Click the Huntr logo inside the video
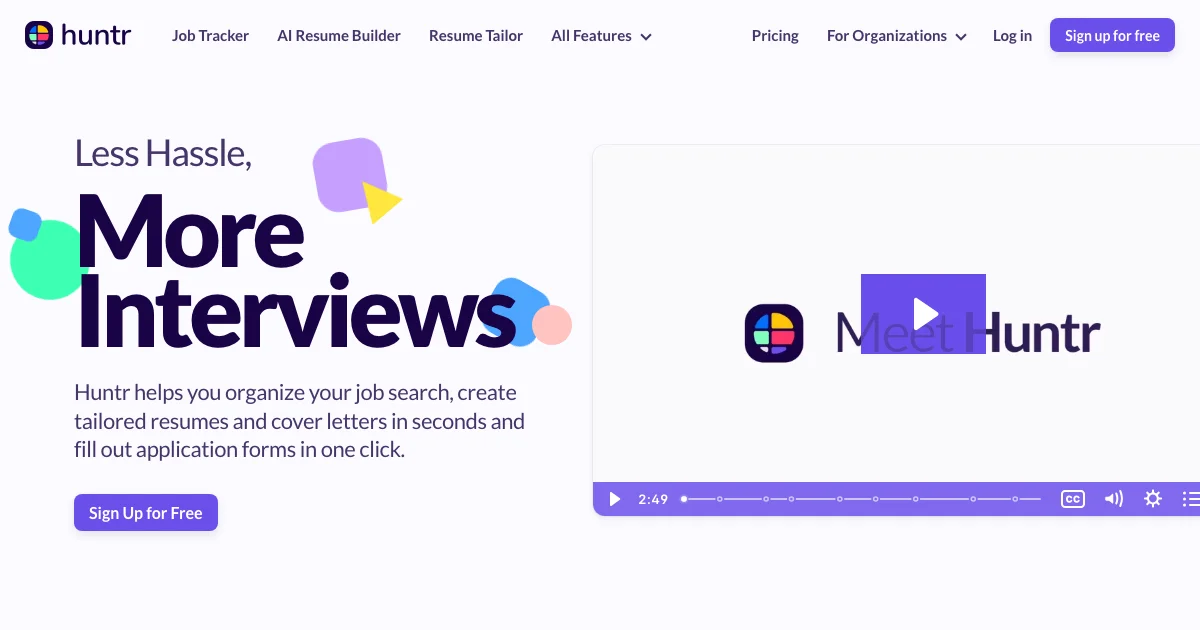 point(774,333)
